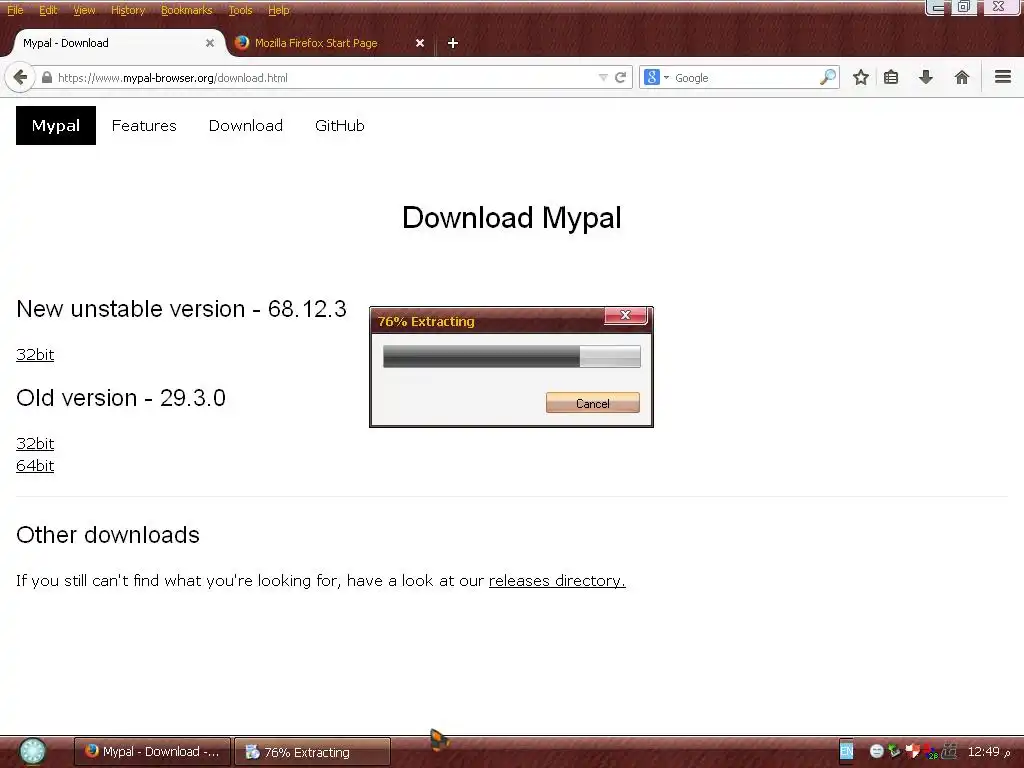Switch to Mypal - Download taskbar button
The height and width of the screenshot is (768, 1024).
pos(152,752)
